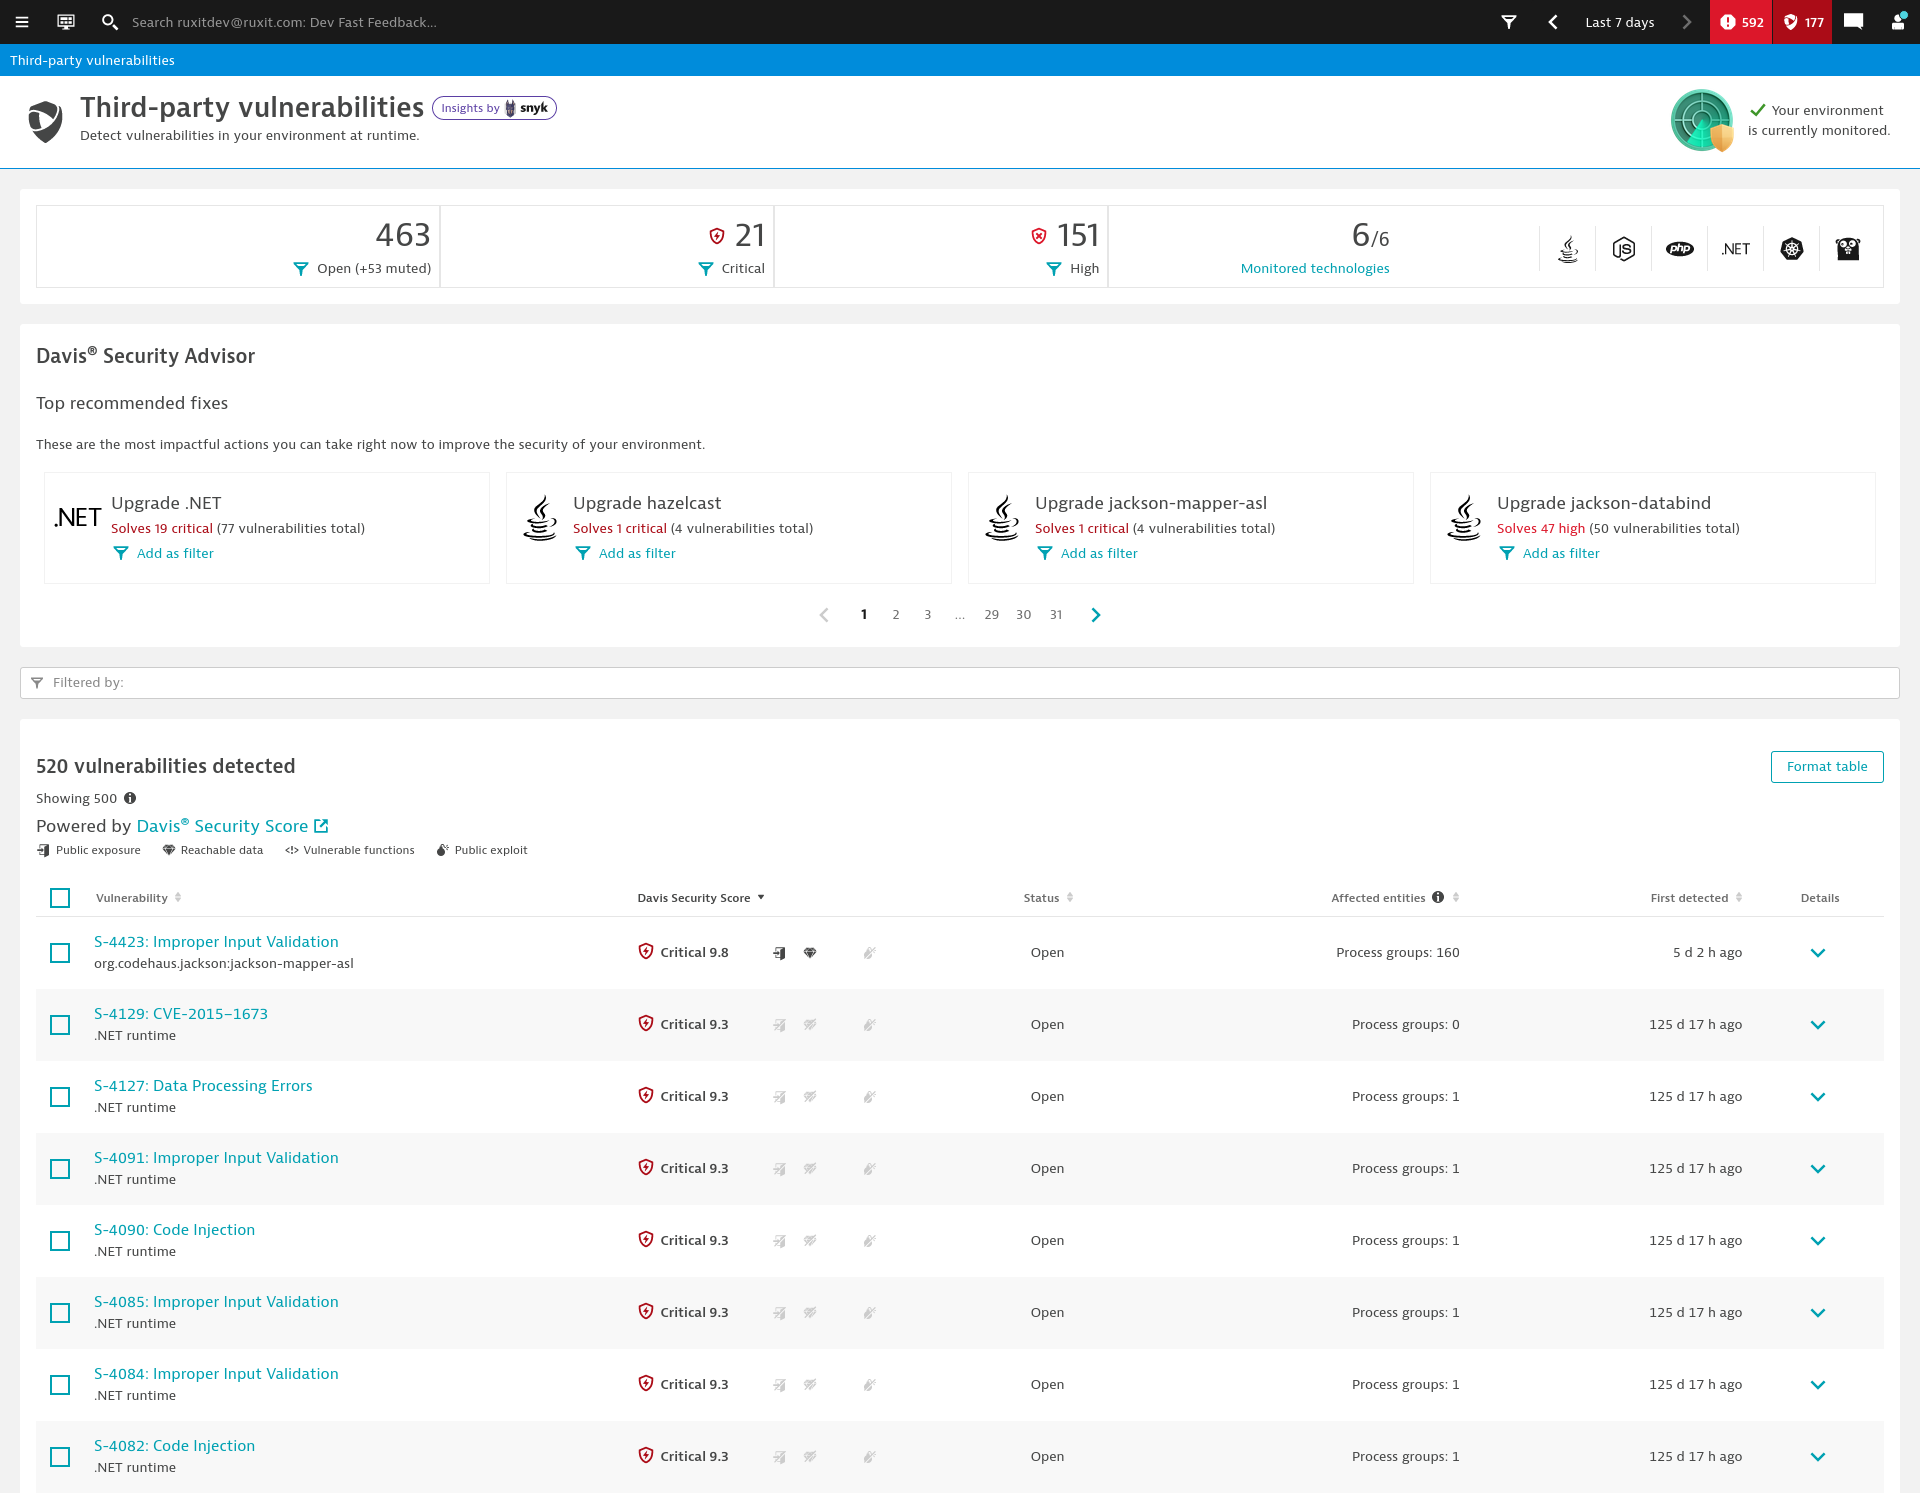Filter by High vulnerabilities funnel icon
1920x1493 pixels.
1054,269
